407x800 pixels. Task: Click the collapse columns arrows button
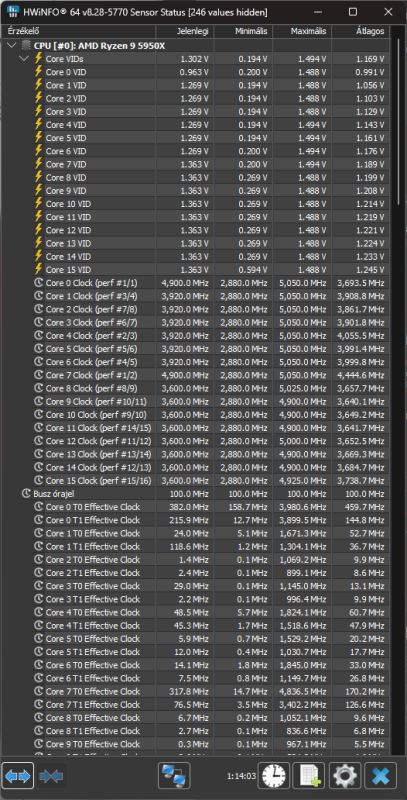[x=51, y=777]
